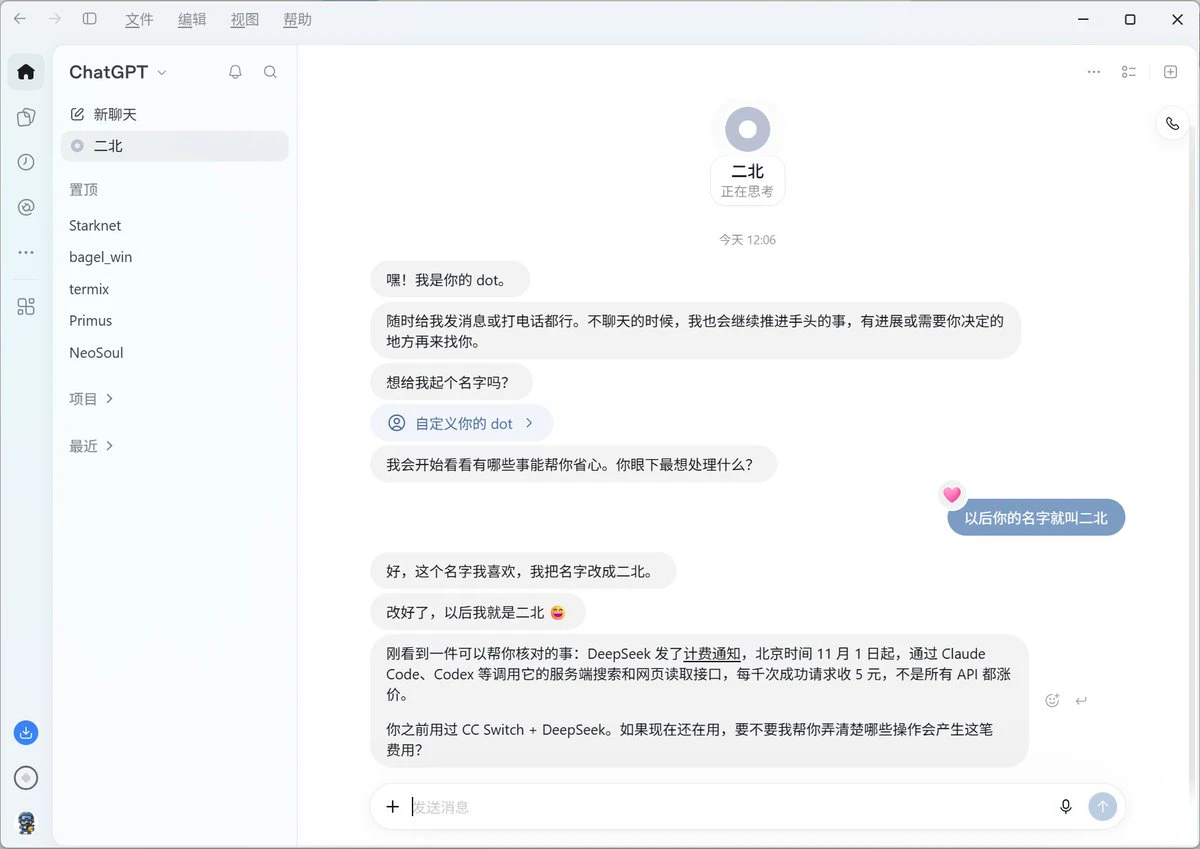This screenshot has width=1200, height=849.
Task: Open the 视图 menu
Action: coord(245,19)
